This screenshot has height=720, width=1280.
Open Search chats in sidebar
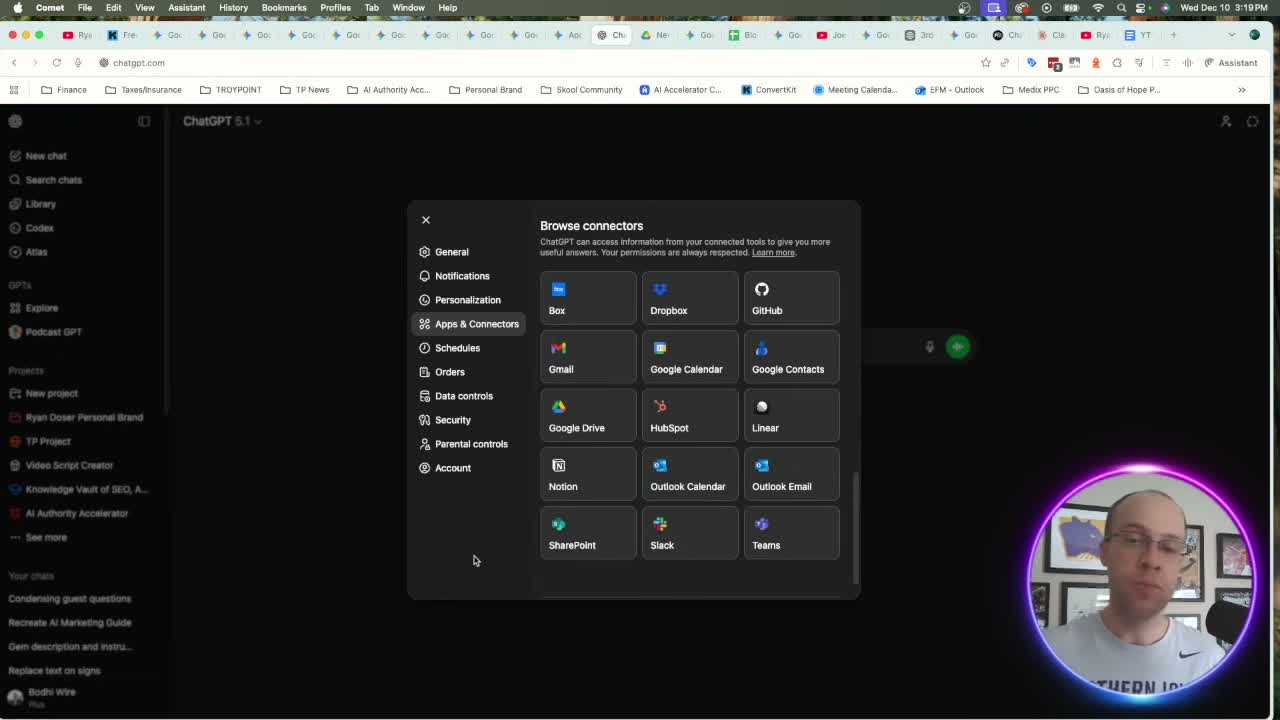point(46,180)
